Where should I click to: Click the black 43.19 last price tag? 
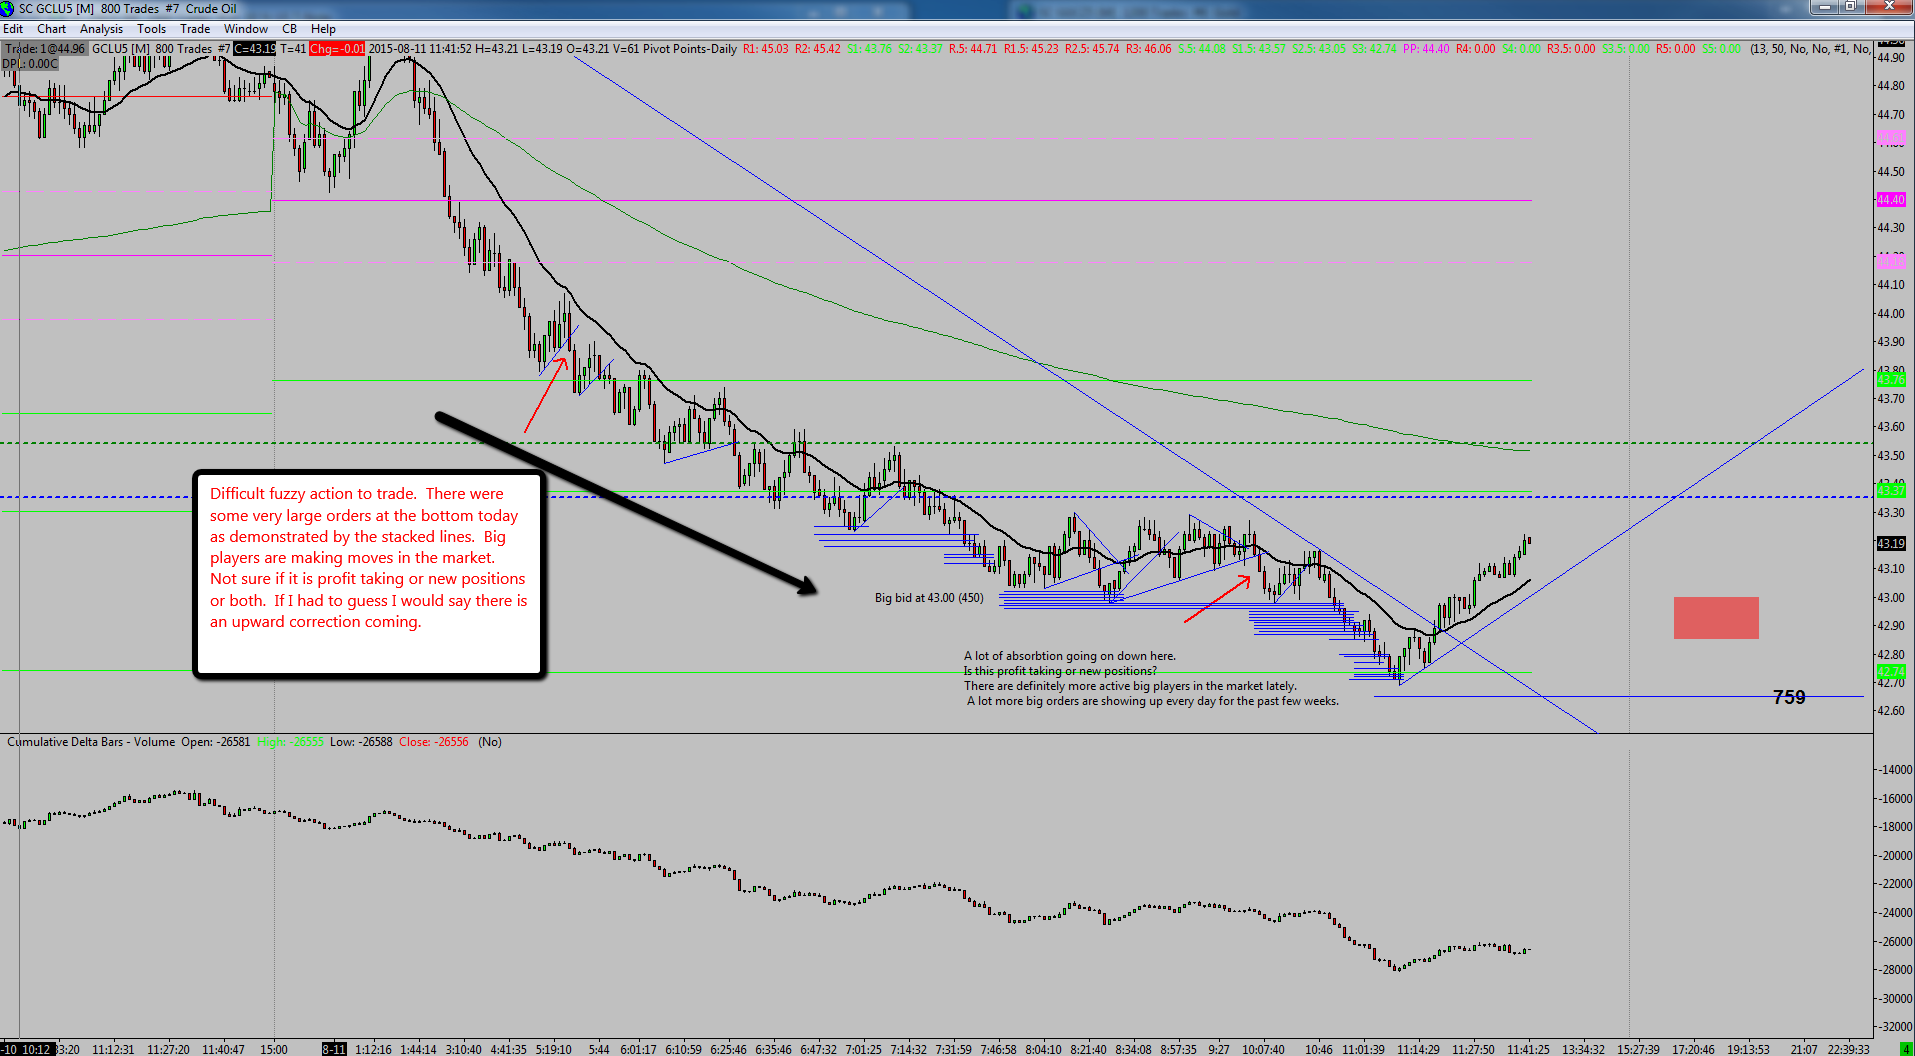1890,544
